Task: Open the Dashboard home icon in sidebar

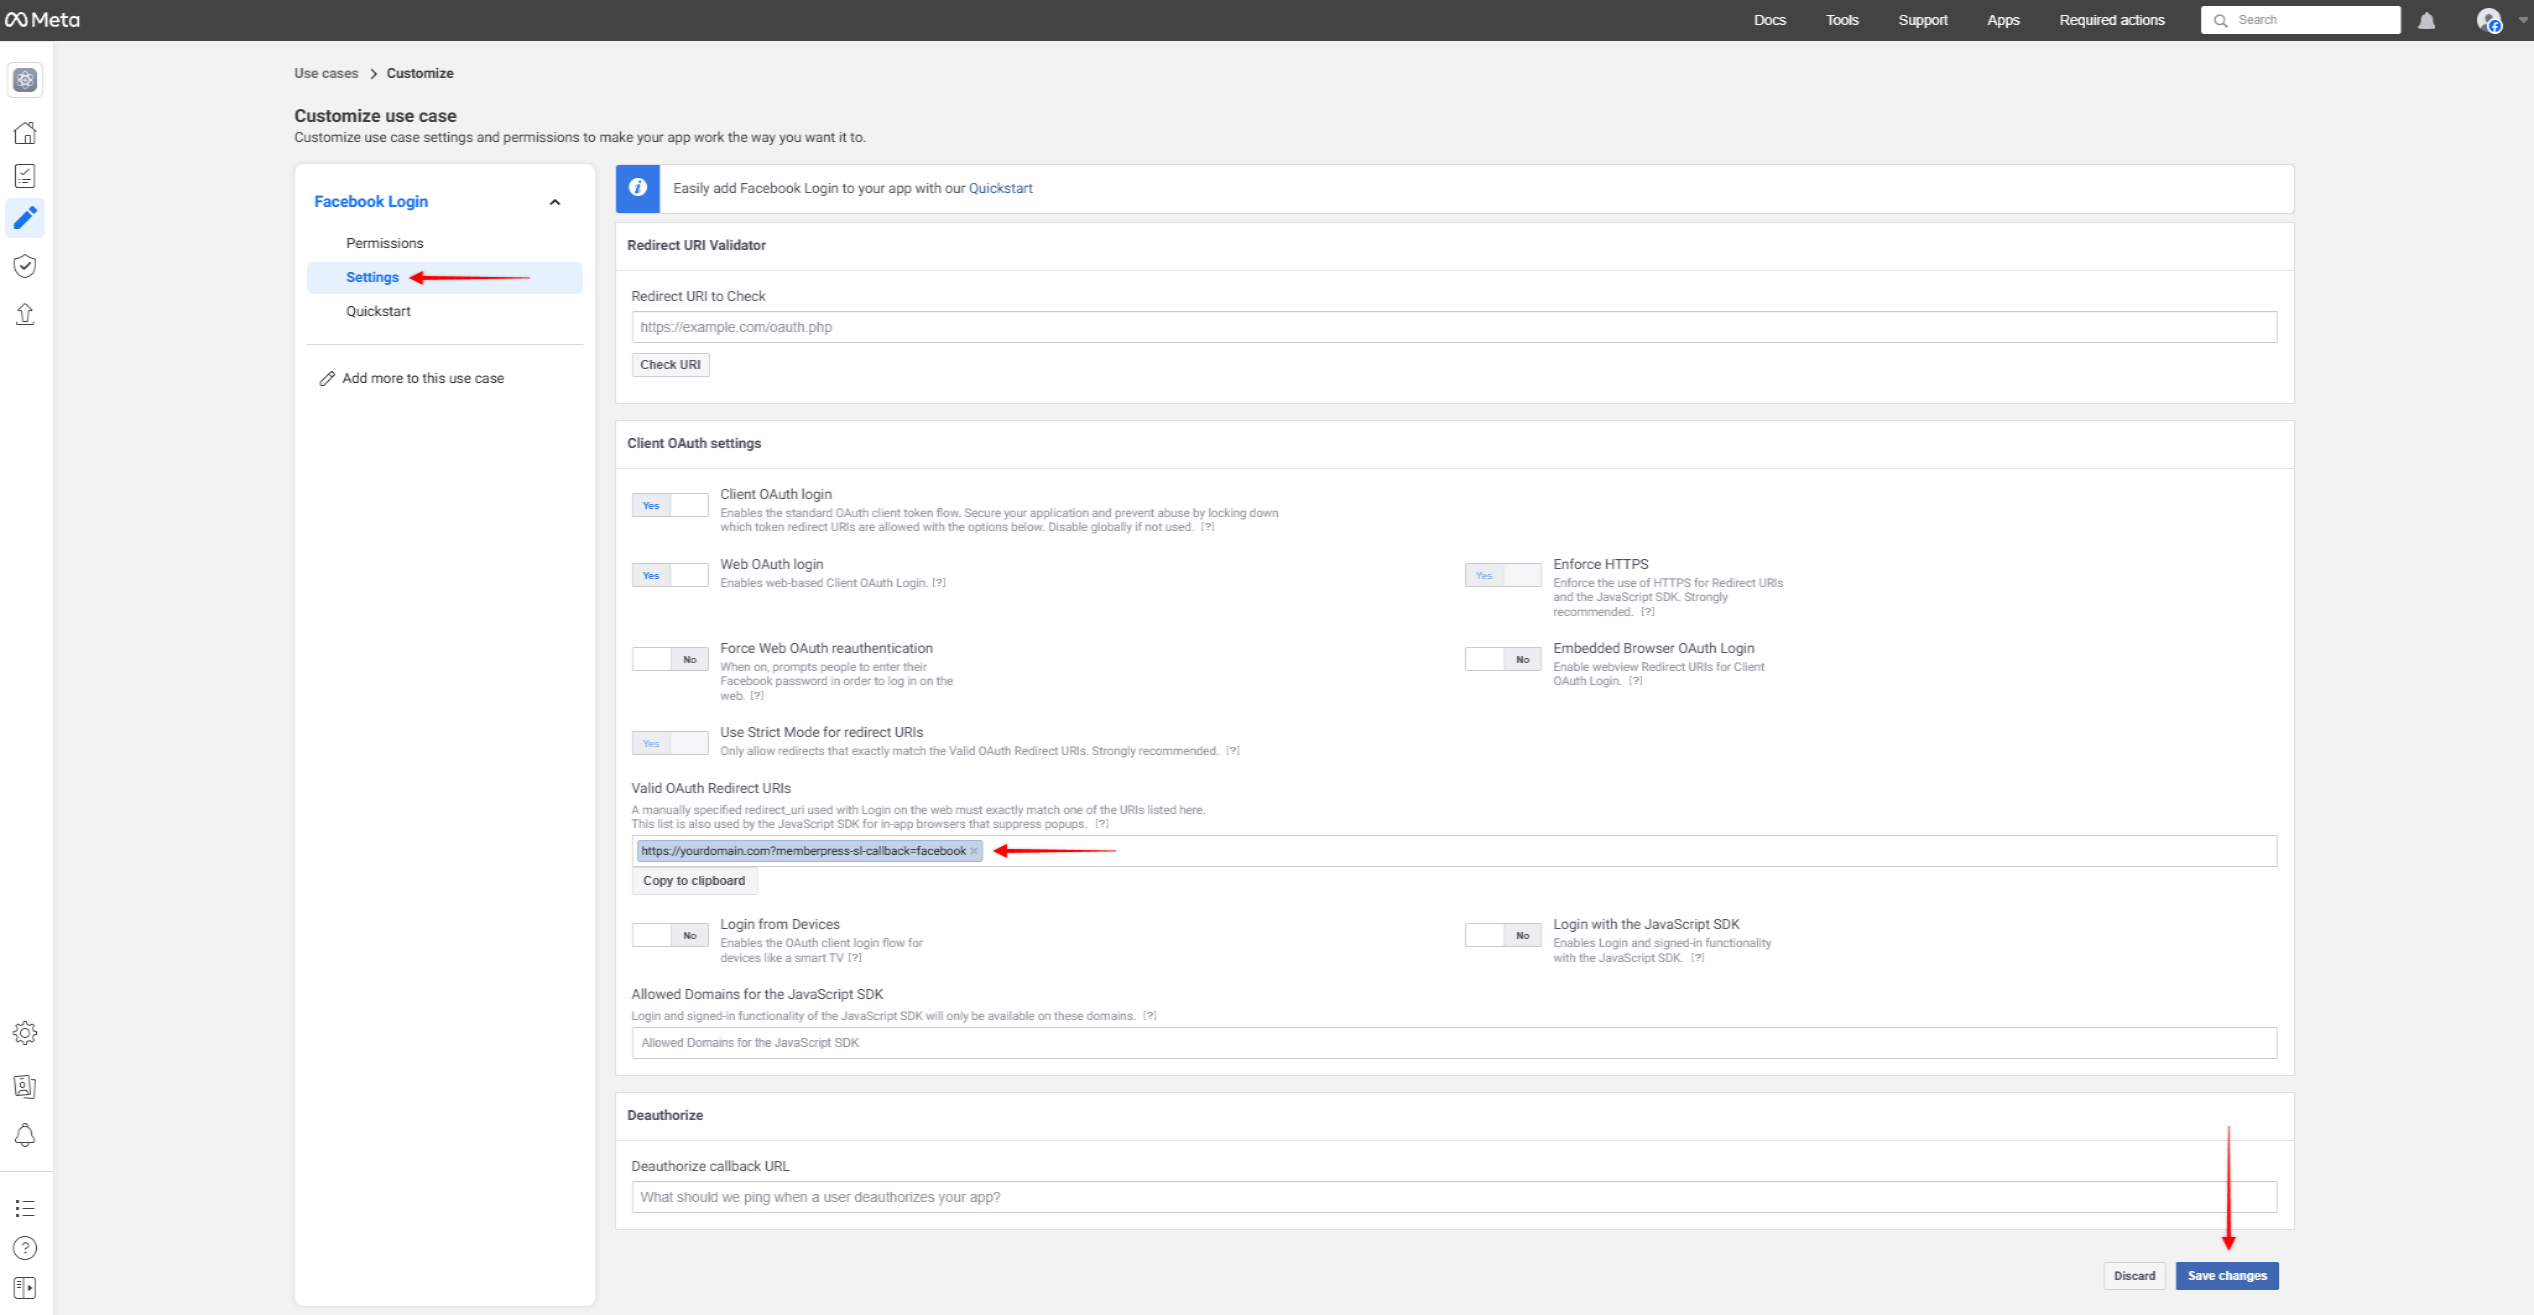Action: 24,133
